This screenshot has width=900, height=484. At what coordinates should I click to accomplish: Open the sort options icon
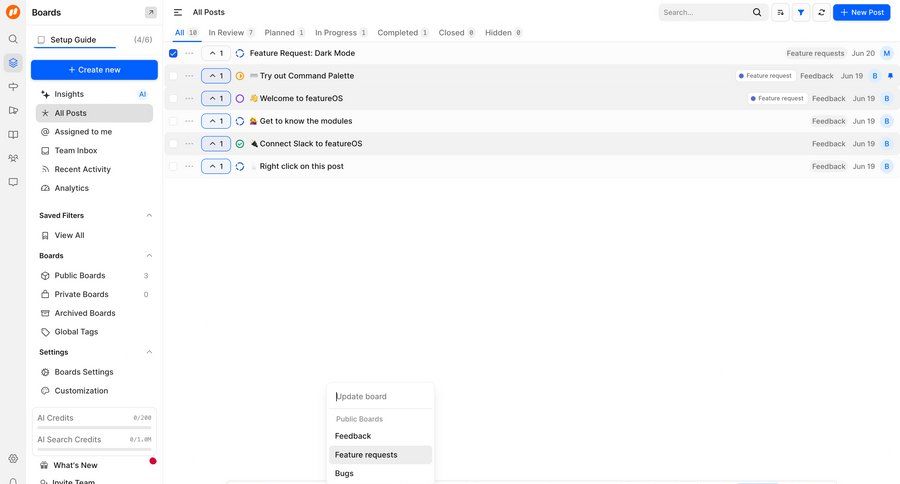(x=780, y=12)
